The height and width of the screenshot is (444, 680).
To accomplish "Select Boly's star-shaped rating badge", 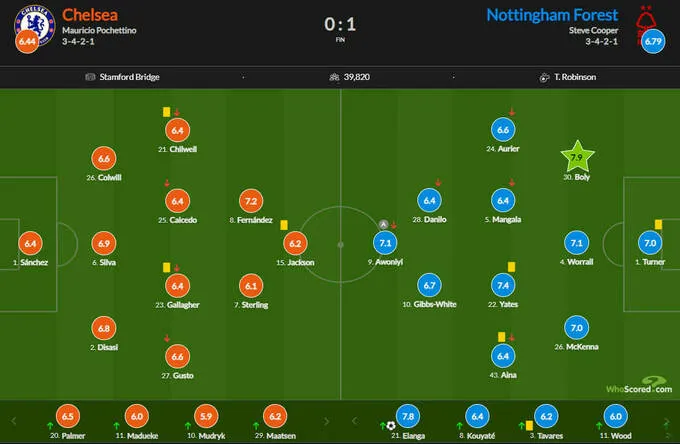I will pos(575,157).
